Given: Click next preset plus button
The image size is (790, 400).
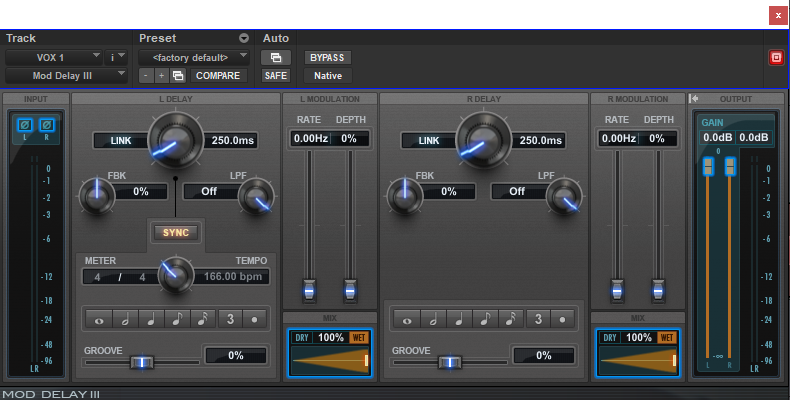Looking at the screenshot, I should tap(161, 76).
